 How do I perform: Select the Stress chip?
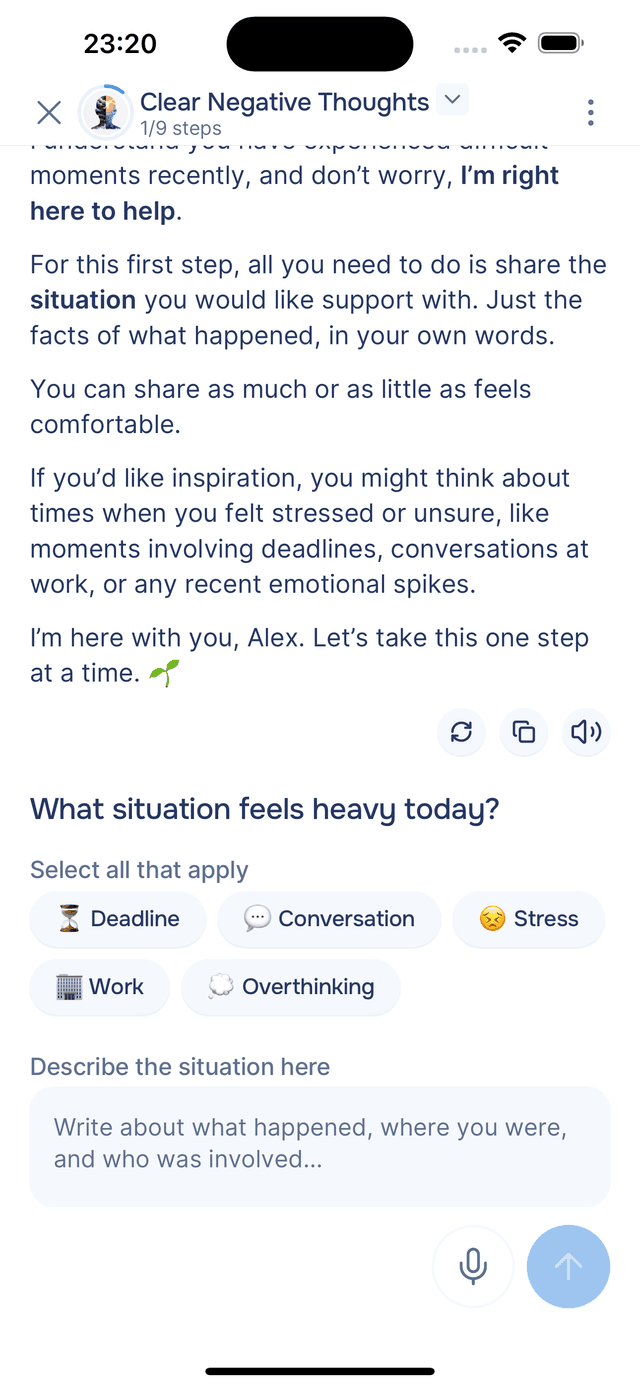click(x=529, y=919)
